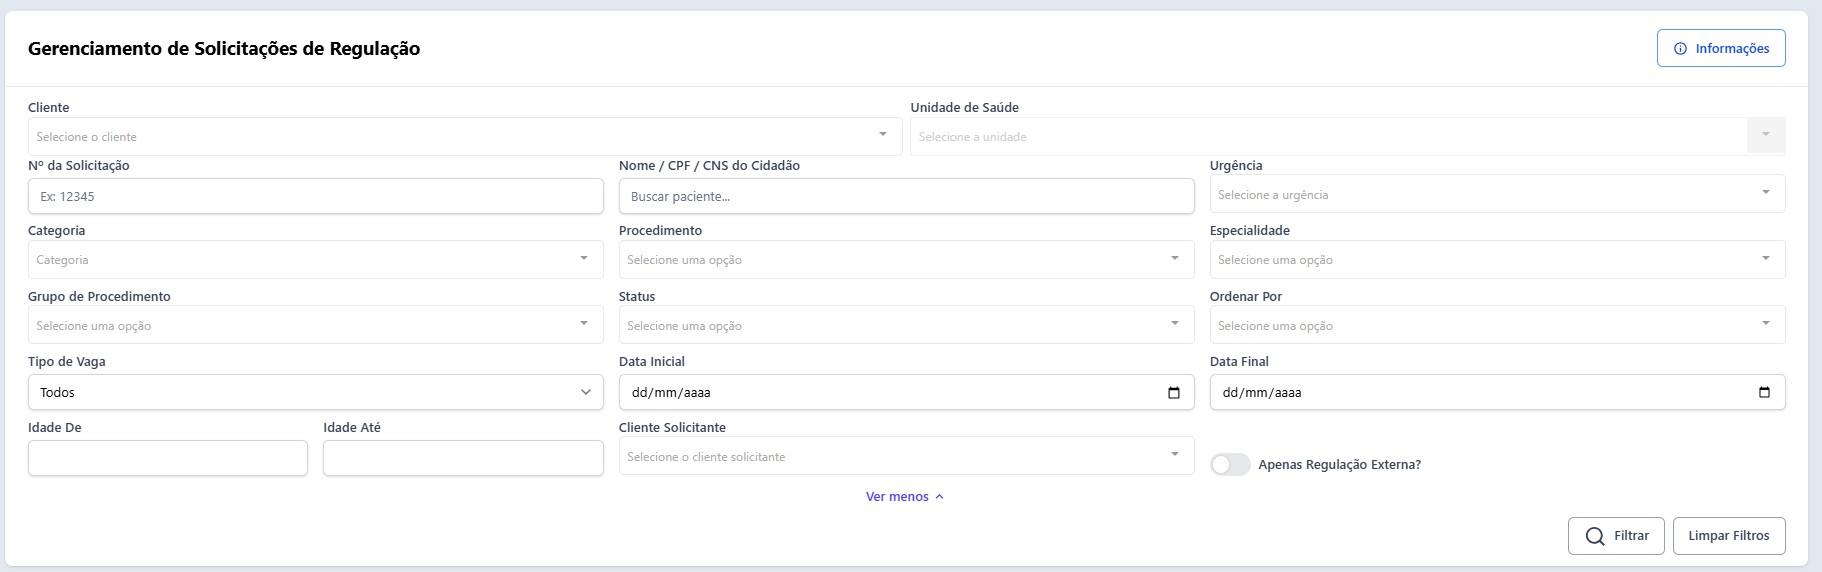
Task: Open the Cliente dropdown
Action: 465,136
